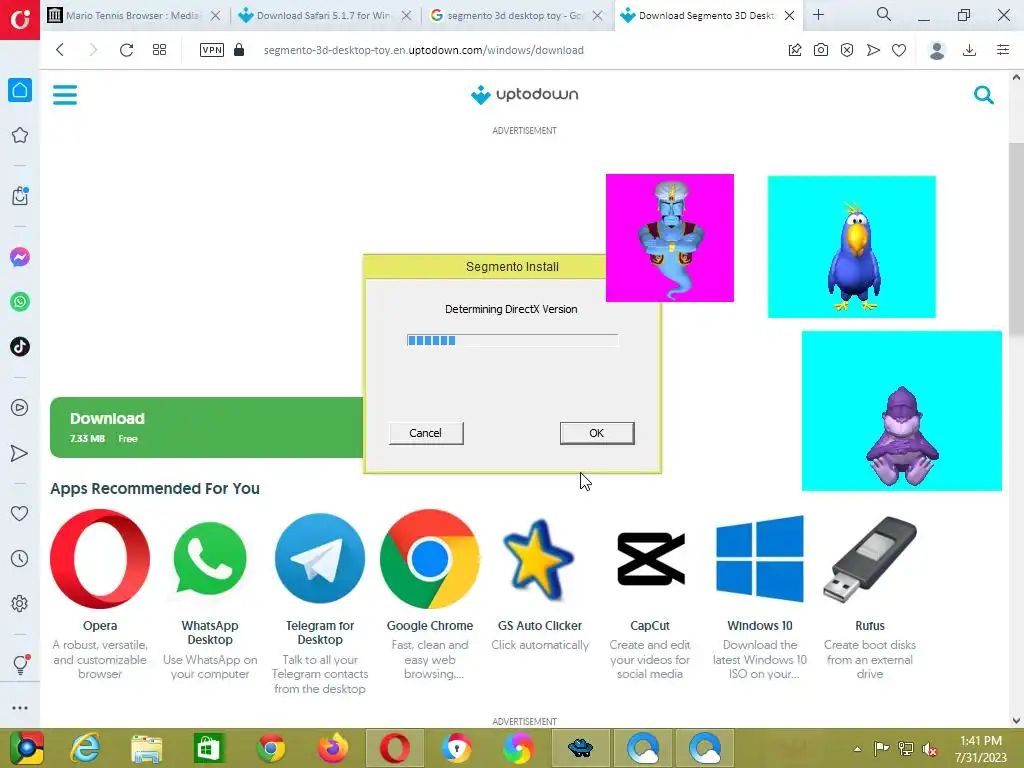The width and height of the screenshot is (1024, 768).
Task: Reload the current page
Action: [x=127, y=50]
